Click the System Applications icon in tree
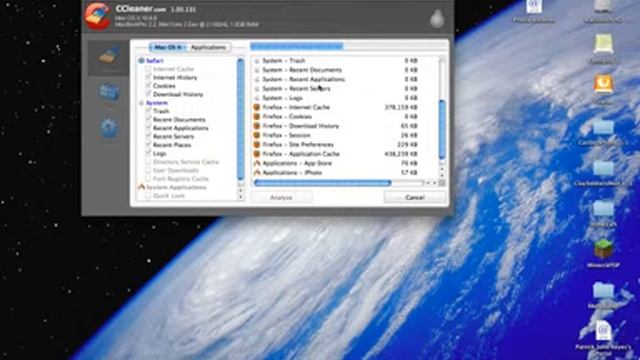The height and width of the screenshot is (360, 640). (x=141, y=187)
